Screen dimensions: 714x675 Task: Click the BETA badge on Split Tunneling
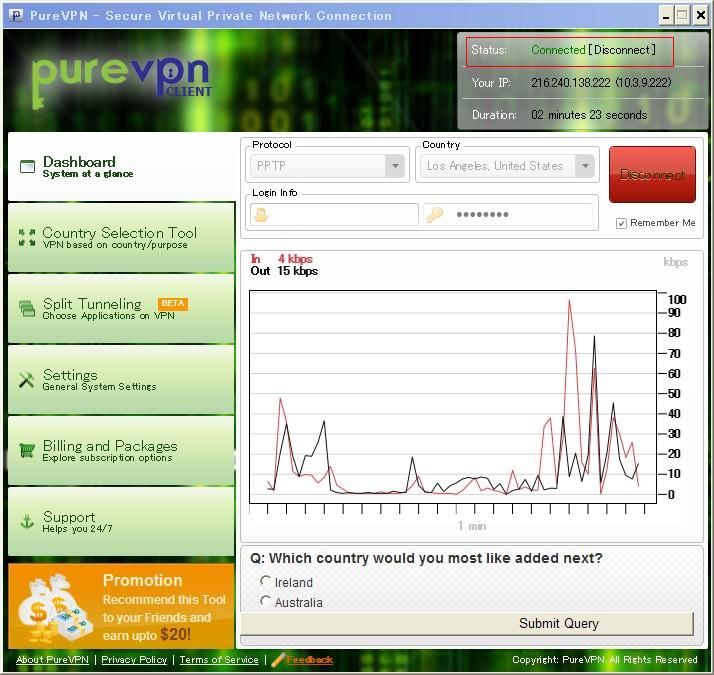pos(173,303)
